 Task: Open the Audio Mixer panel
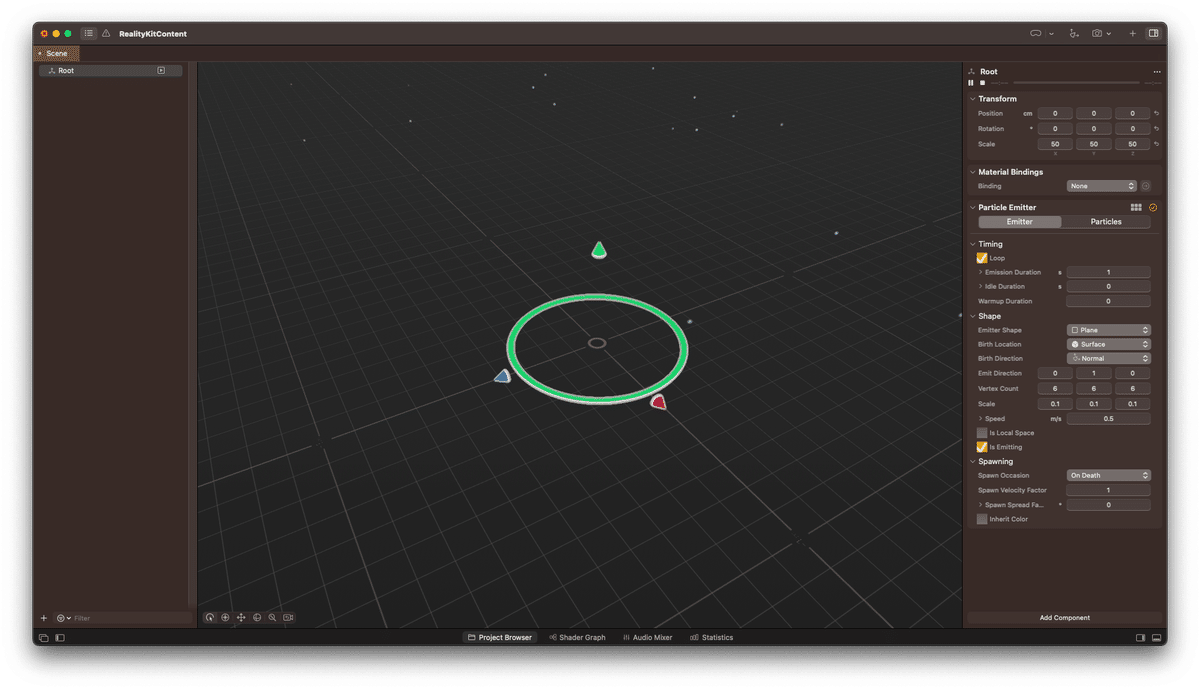coord(647,637)
